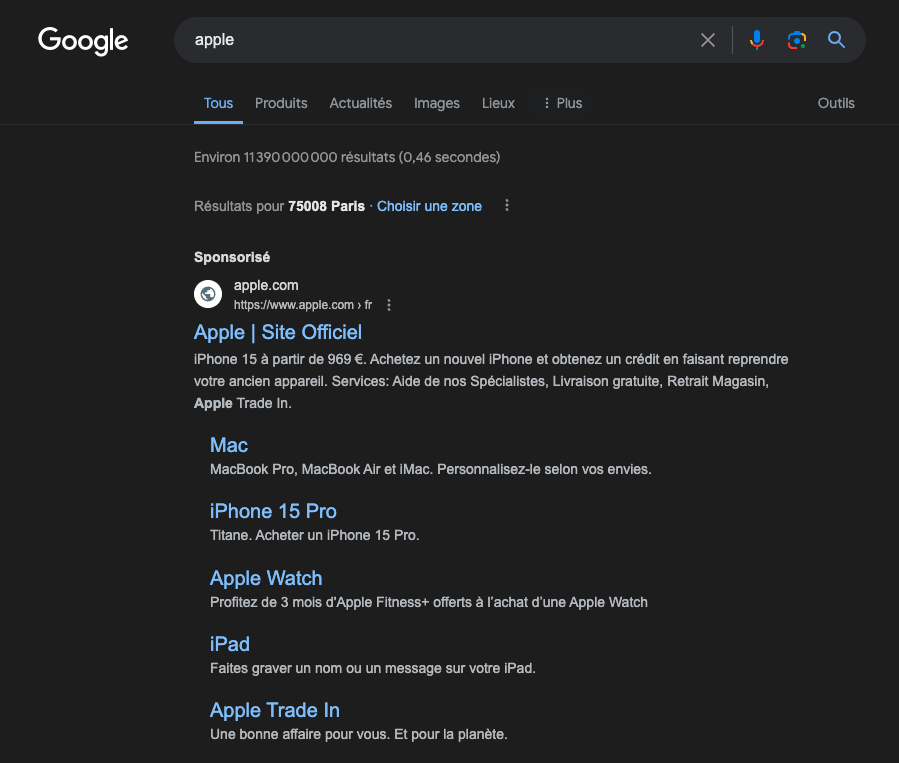This screenshot has height=763, width=899.
Task: Open three-dot options beside apple.com URL
Action: point(389,305)
